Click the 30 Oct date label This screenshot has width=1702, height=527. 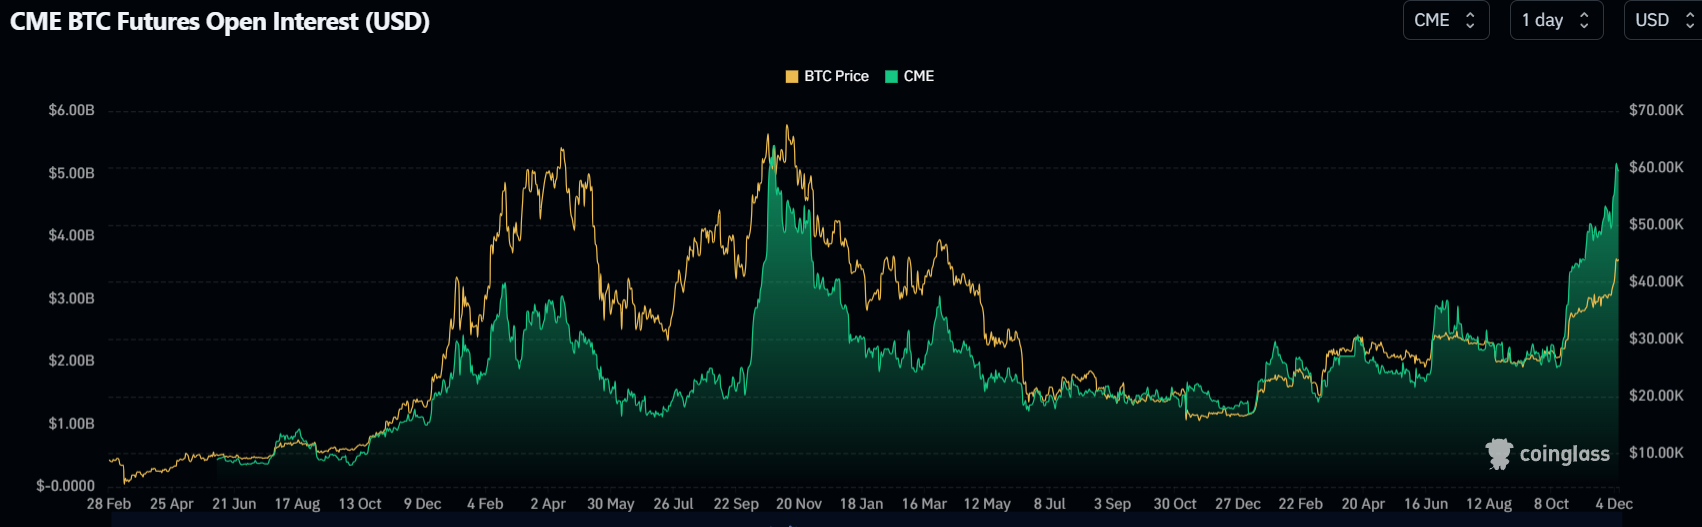point(1175,504)
